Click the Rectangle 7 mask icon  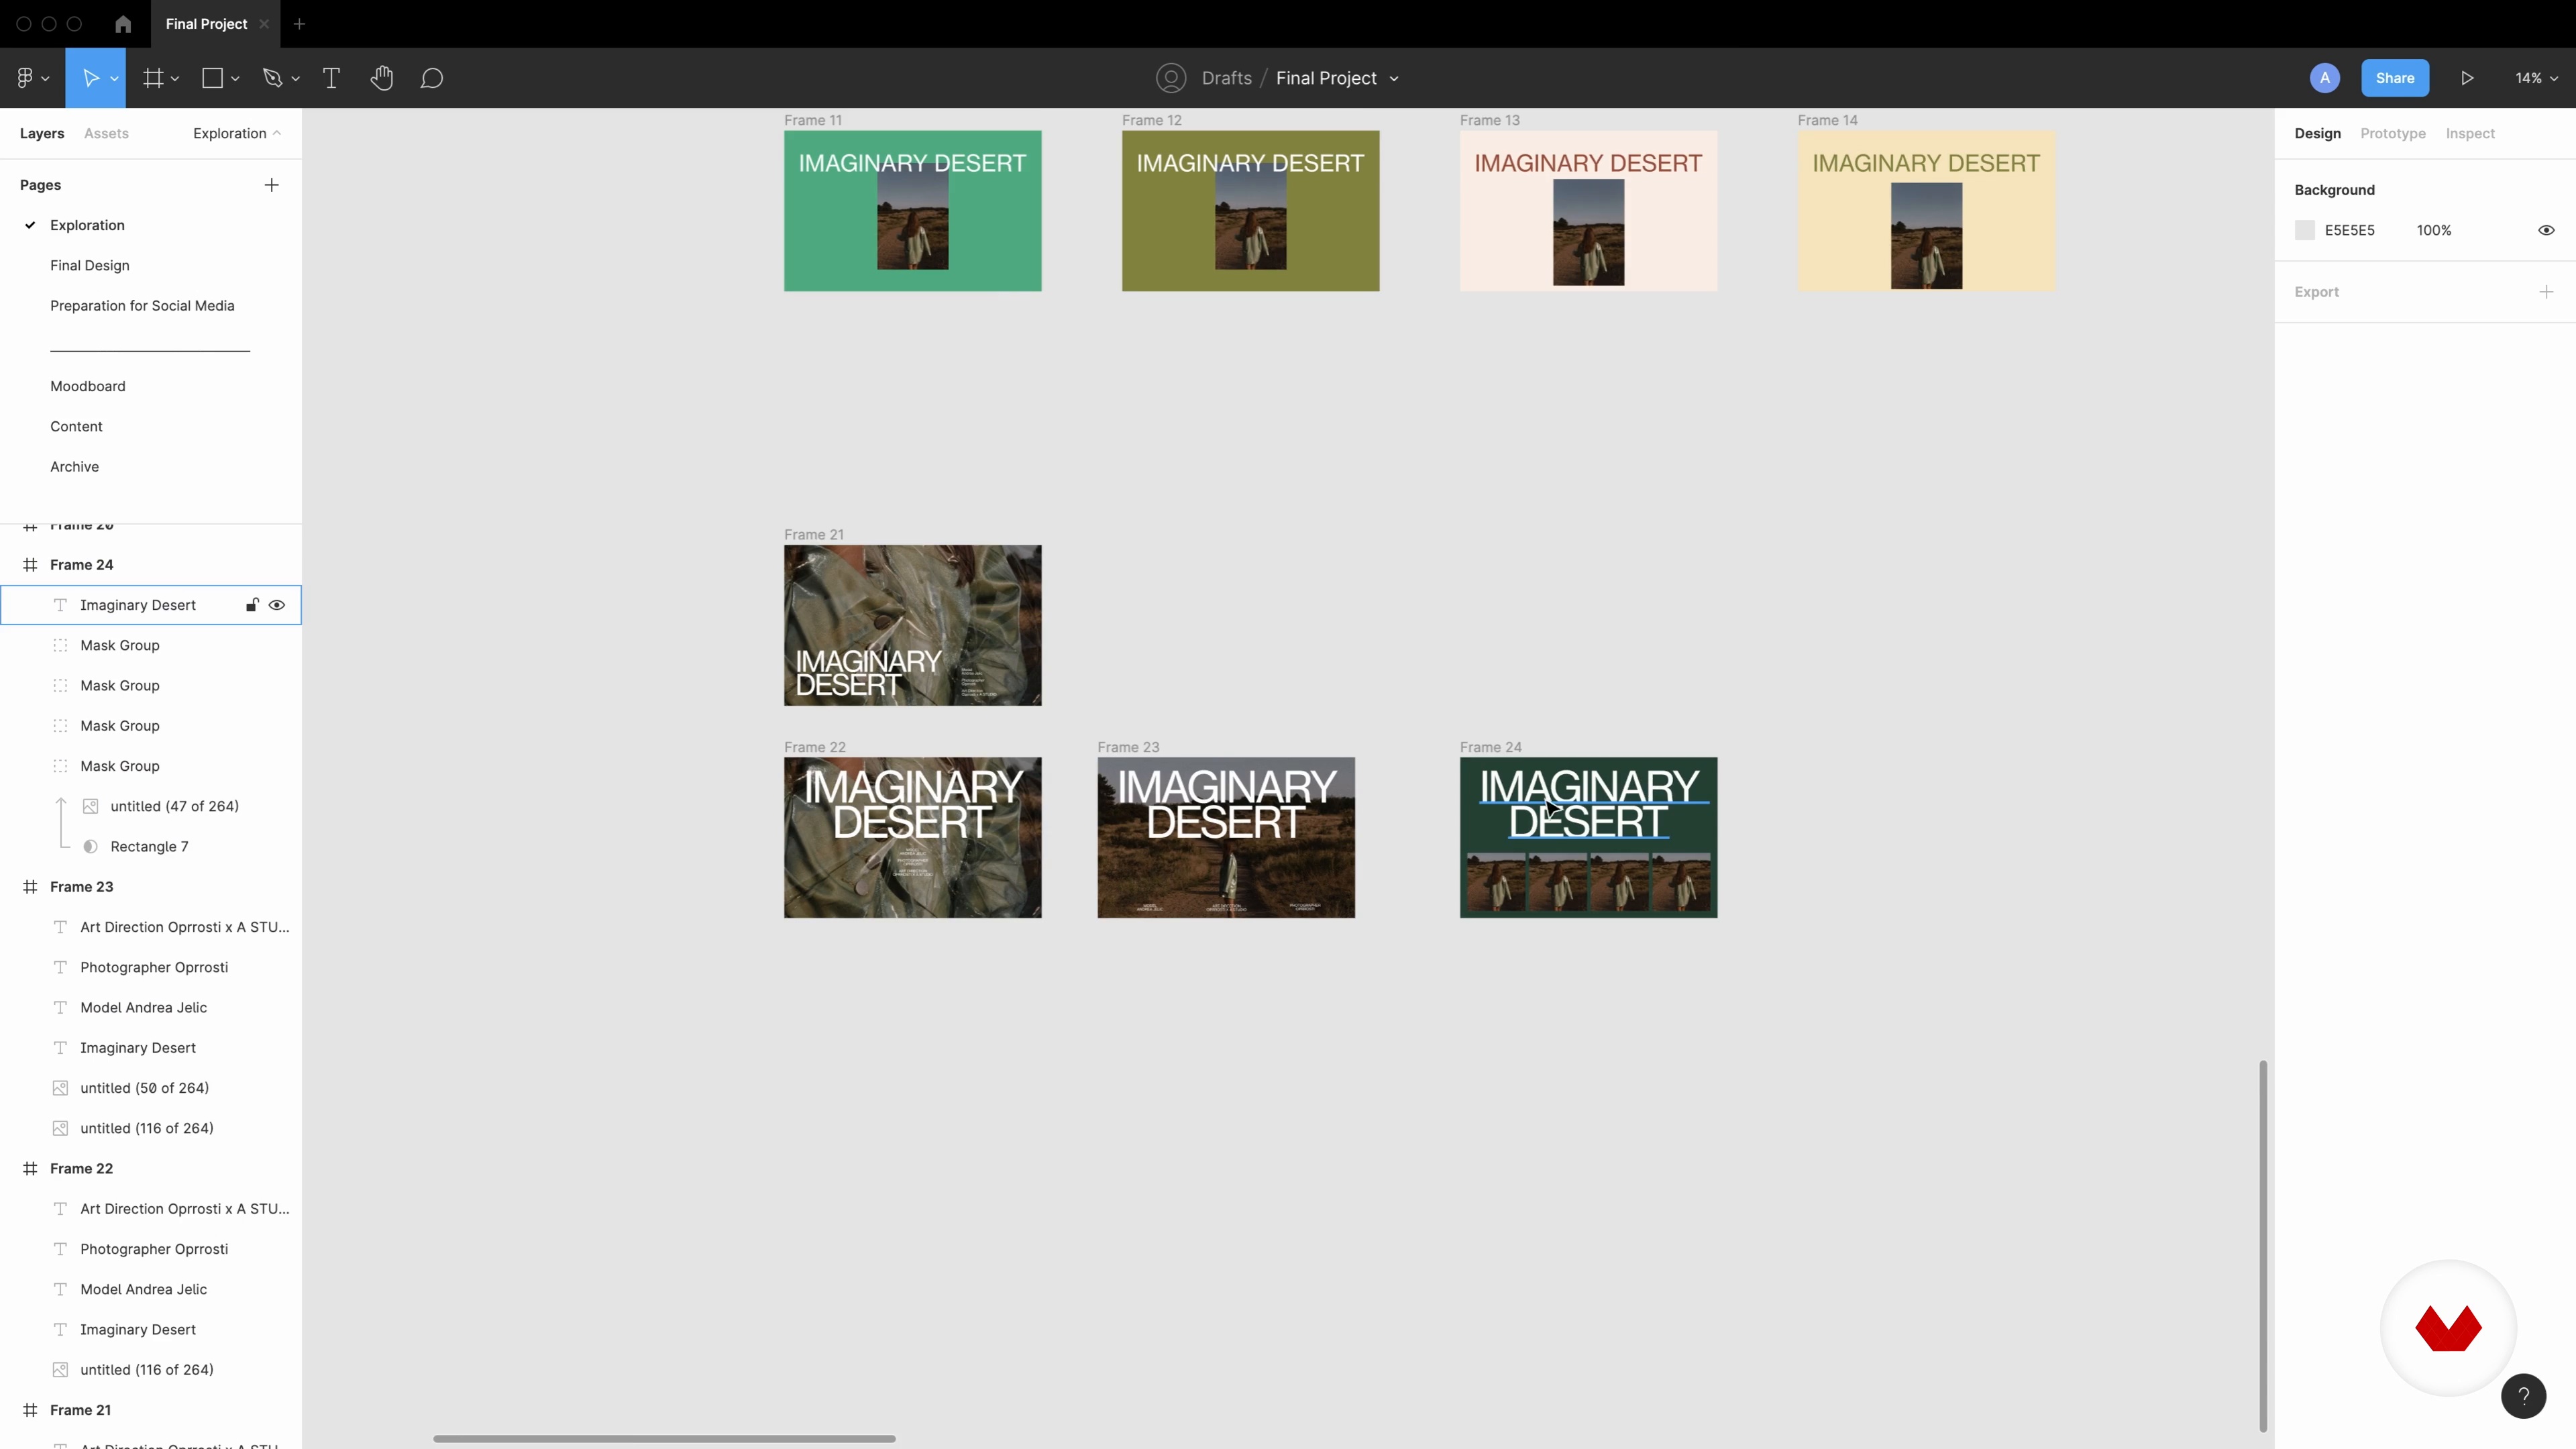(x=90, y=847)
